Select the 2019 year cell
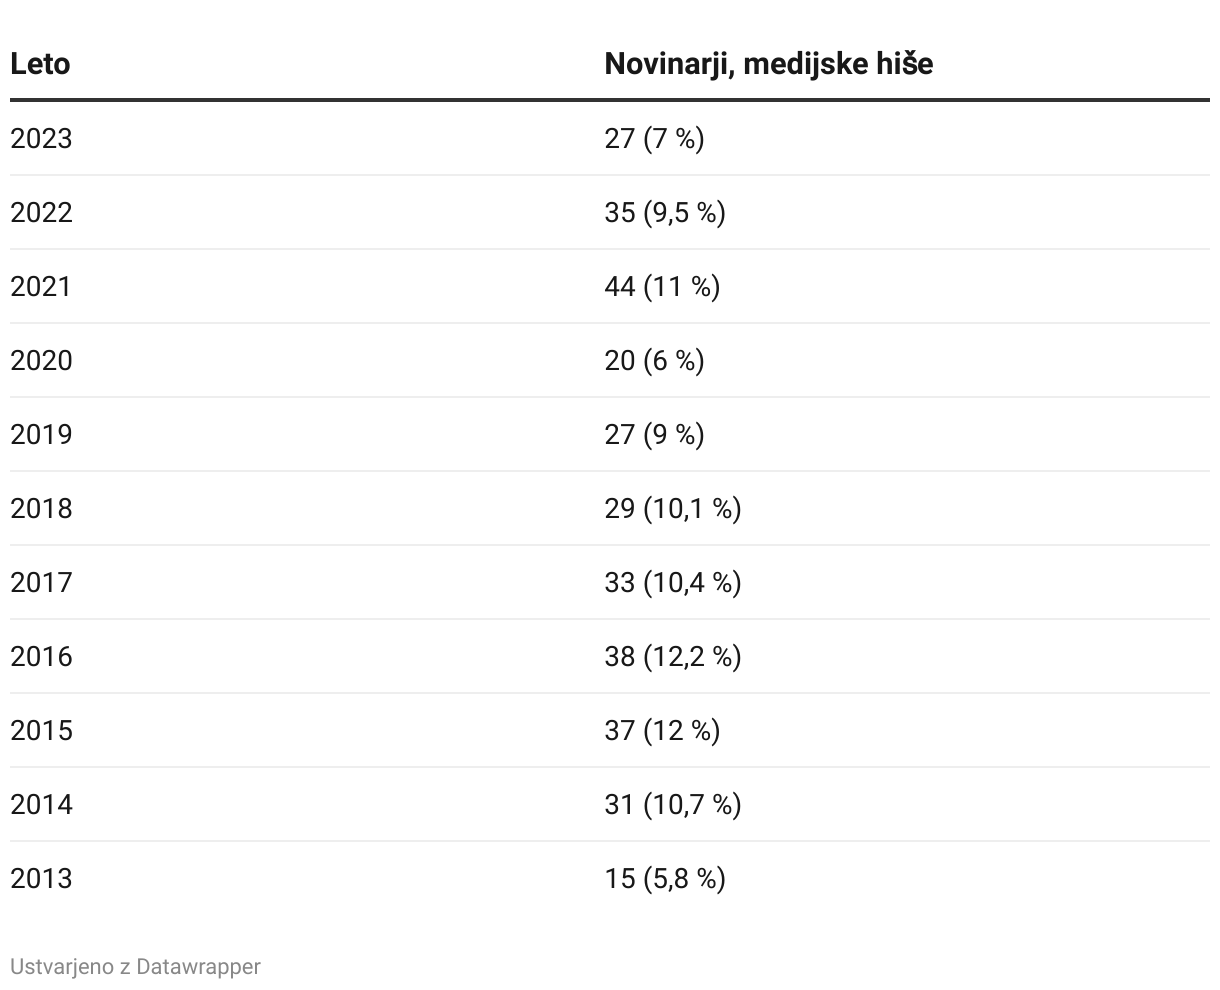This screenshot has height=990, width=1220. pyautogui.click(x=42, y=434)
